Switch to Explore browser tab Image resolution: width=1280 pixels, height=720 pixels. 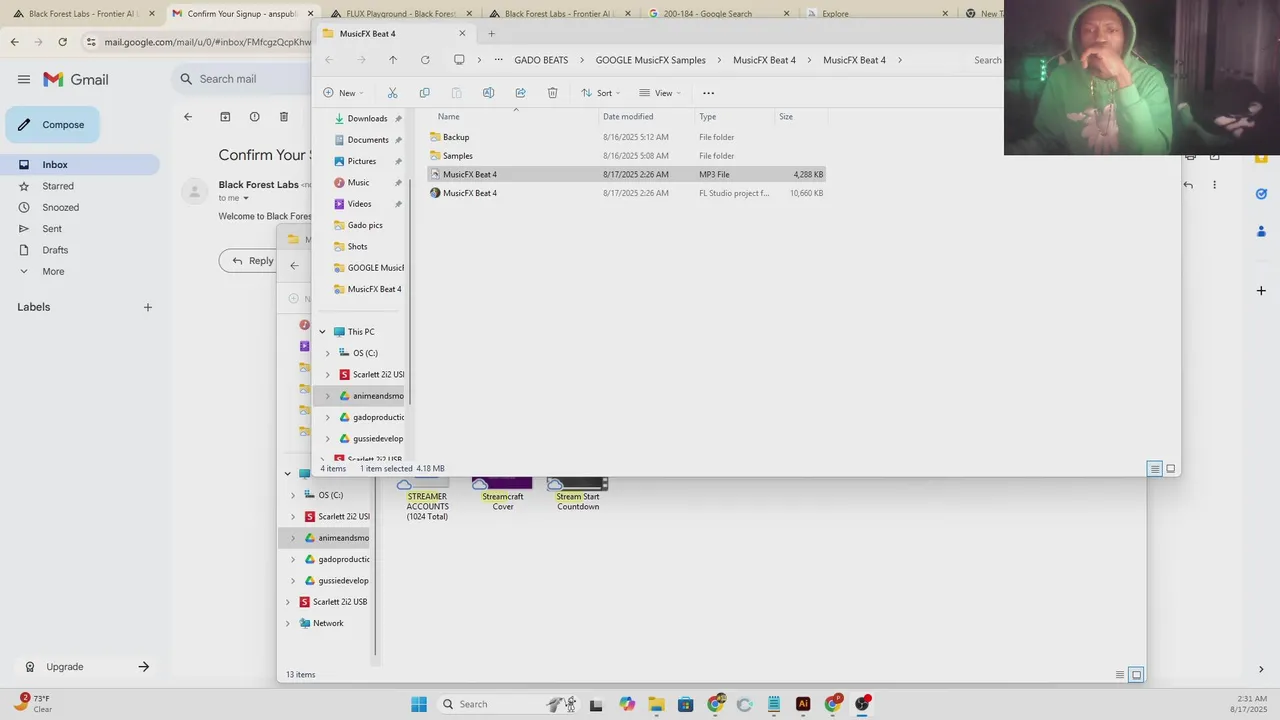877,14
